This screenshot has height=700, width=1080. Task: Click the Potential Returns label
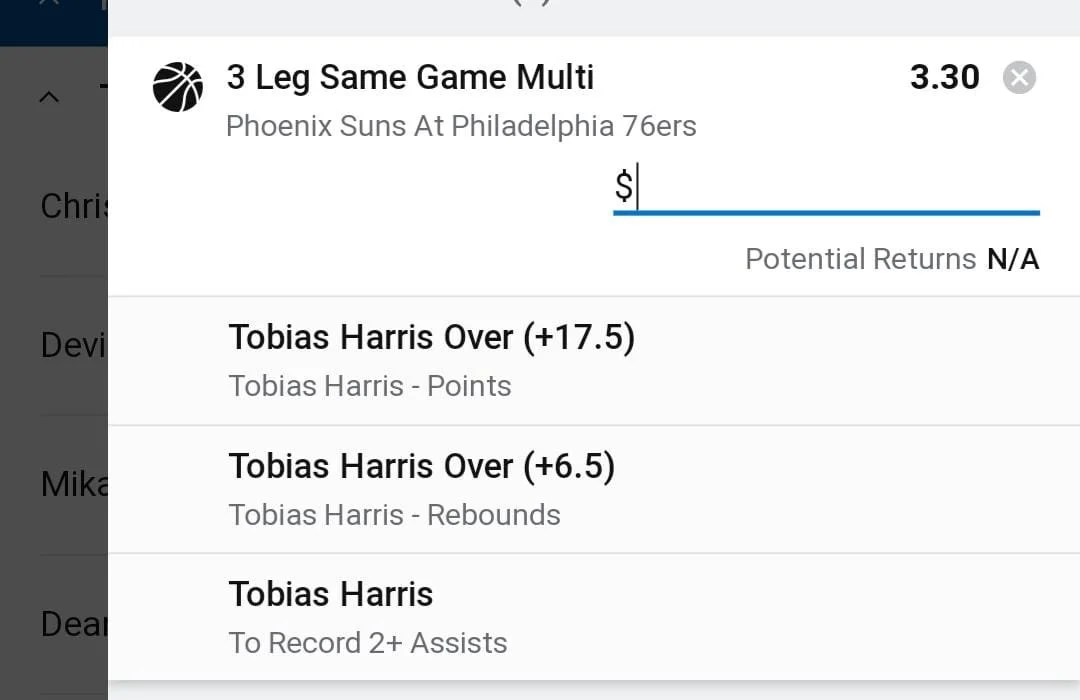click(860, 260)
